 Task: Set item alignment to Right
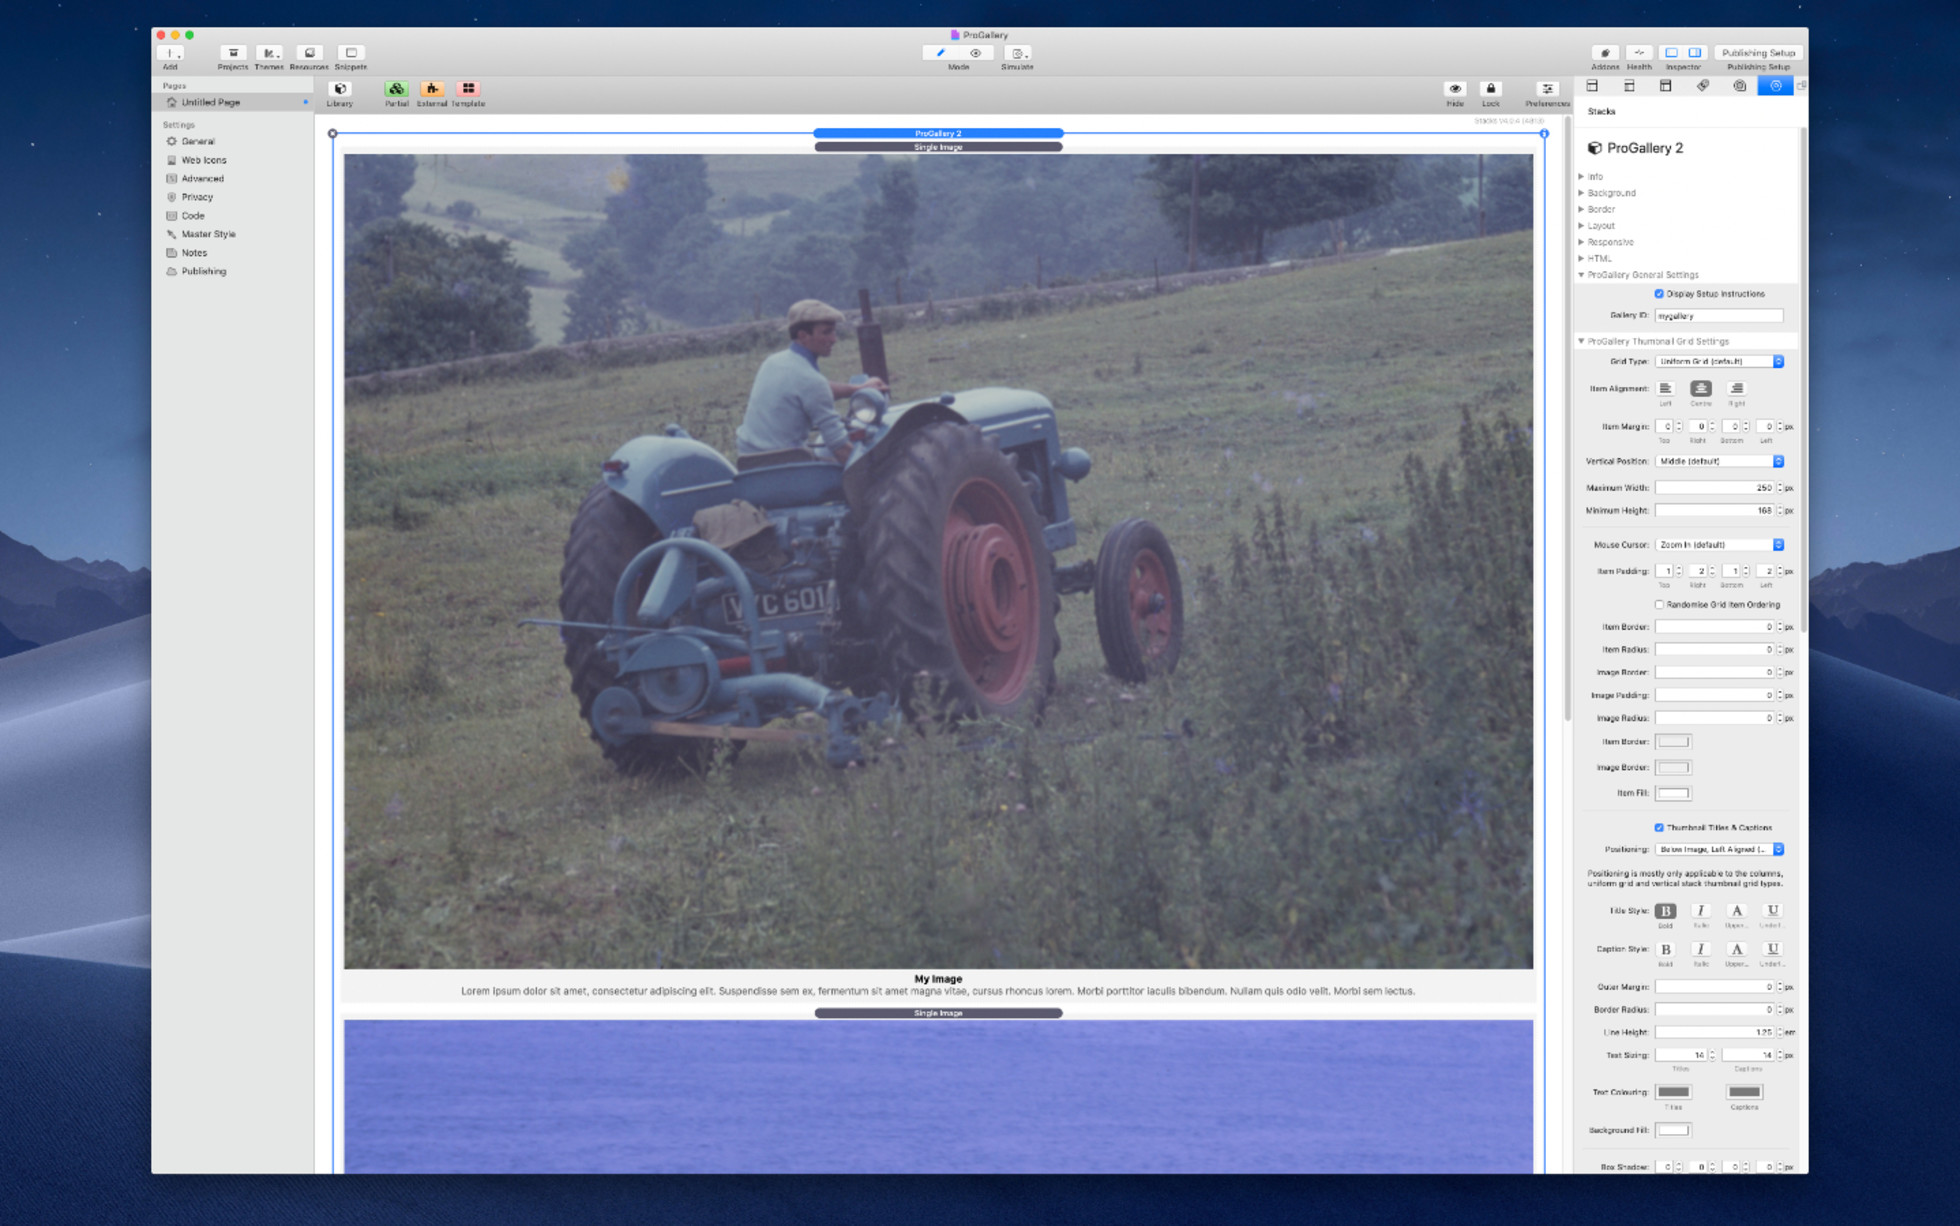coord(1737,388)
